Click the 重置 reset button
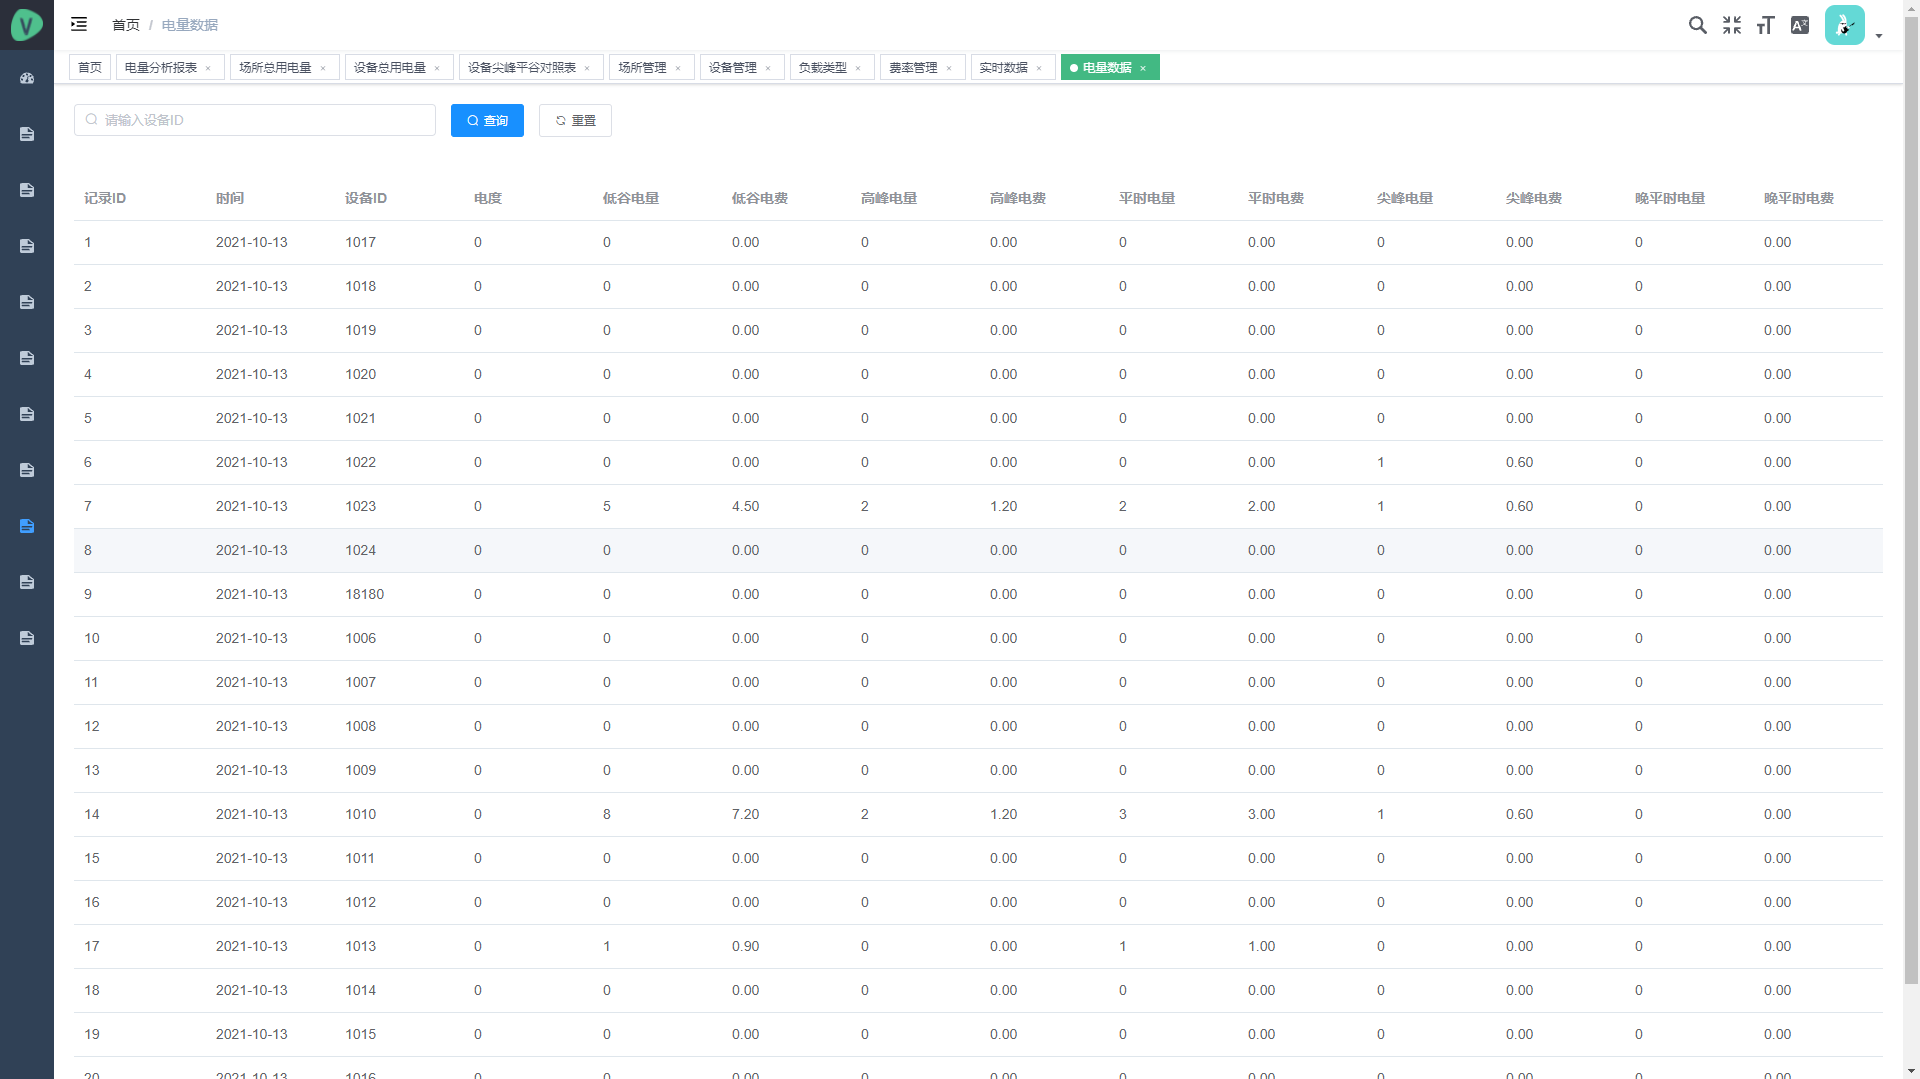This screenshot has height=1079, width=1920. 575,120
